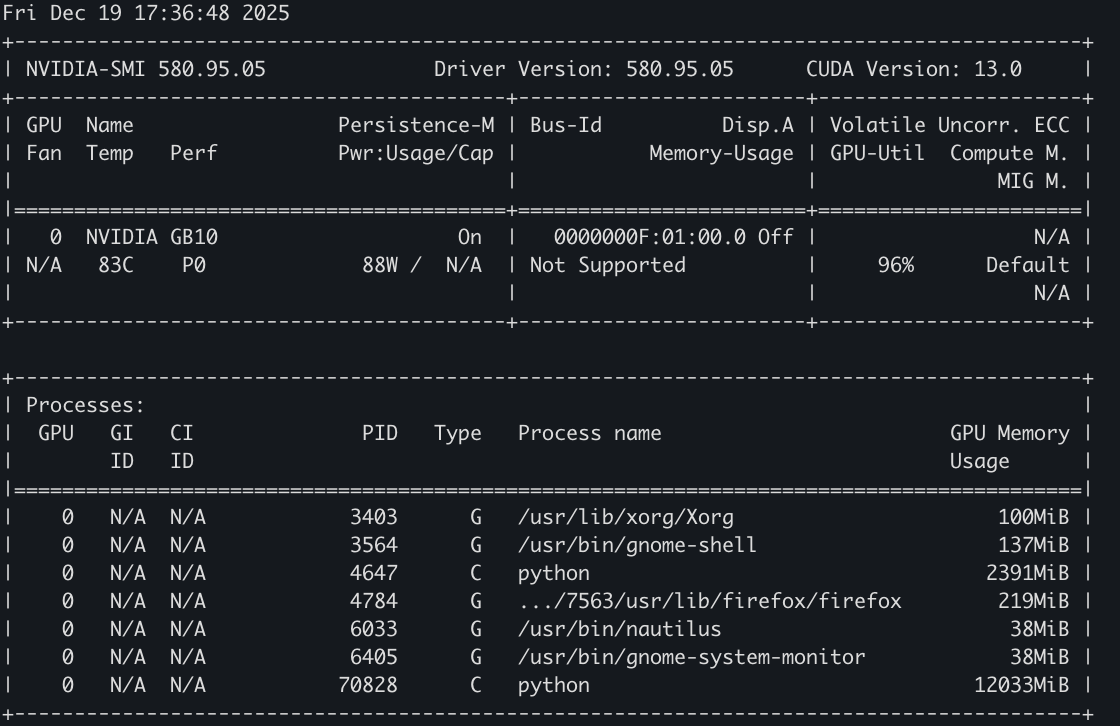The height and width of the screenshot is (726, 1120).
Task: Click the Memory-Usage header in GPU table
Action: (x=721, y=153)
